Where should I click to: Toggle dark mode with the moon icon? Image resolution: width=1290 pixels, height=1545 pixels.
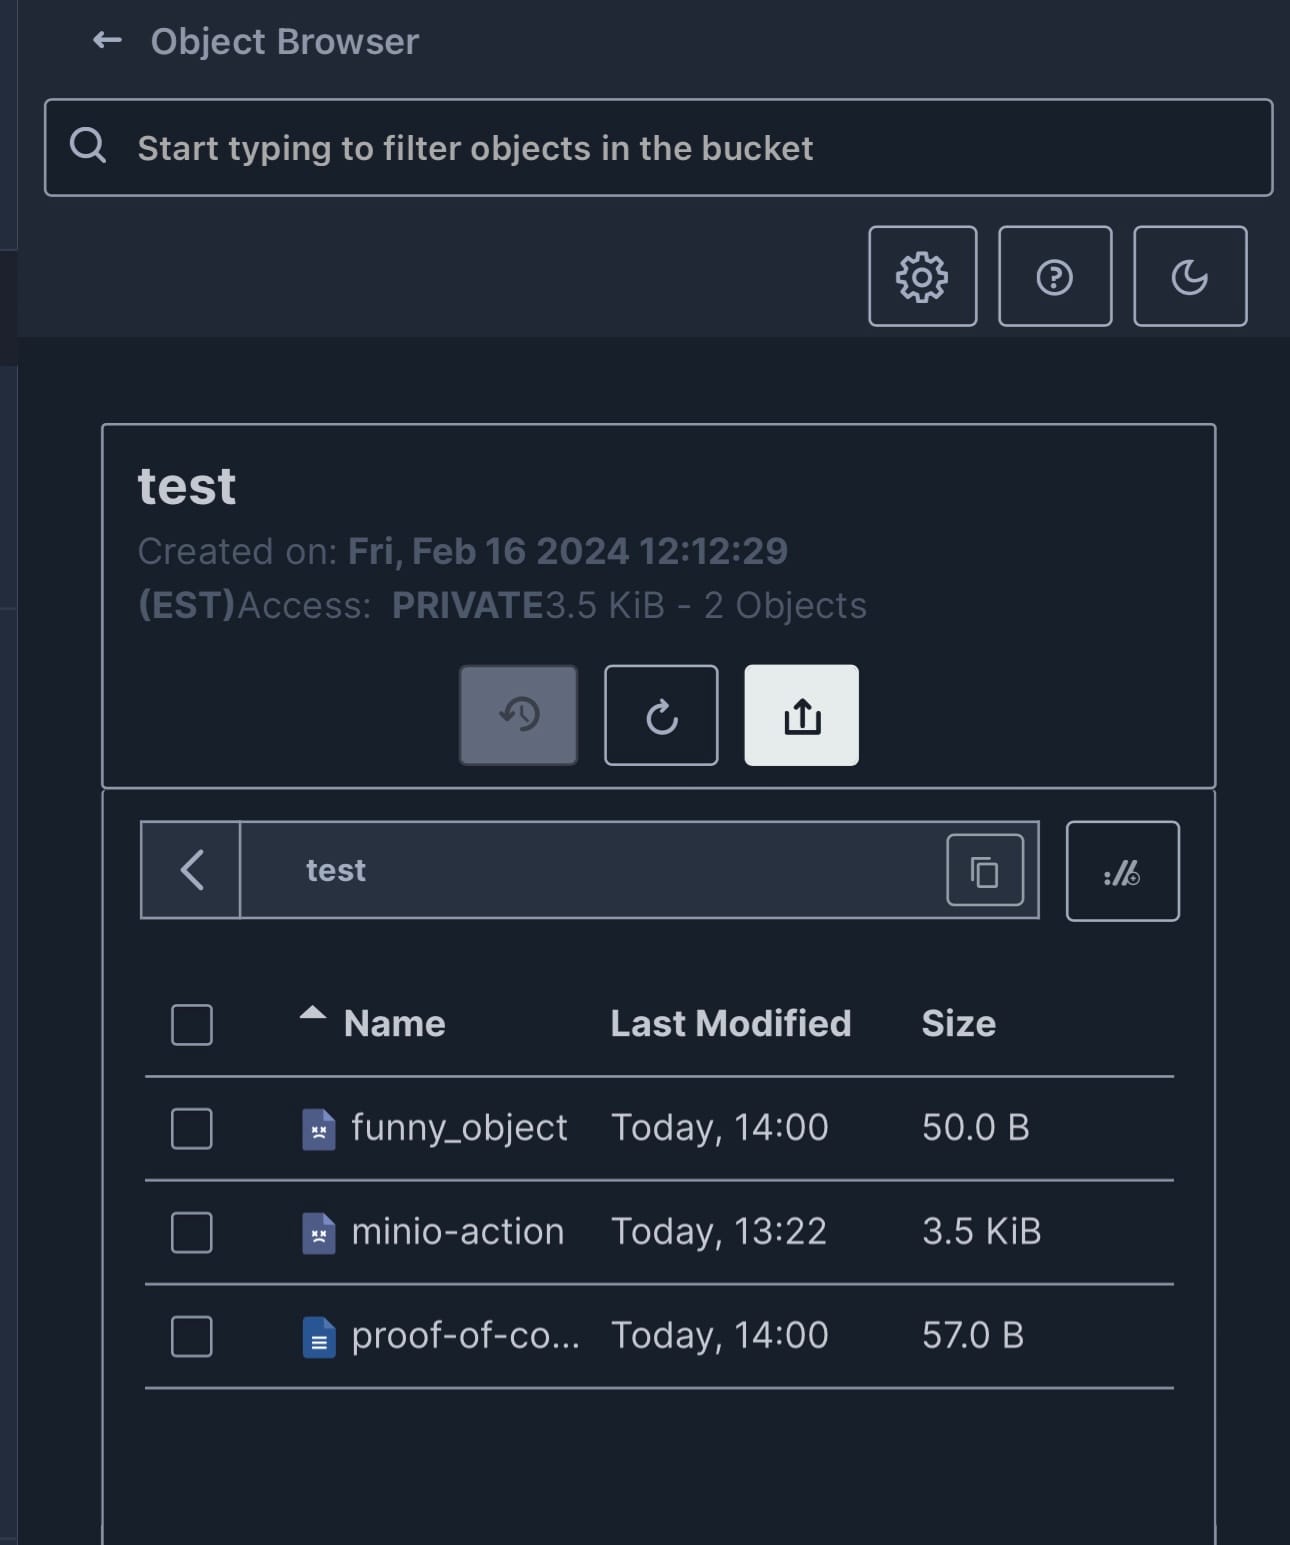(1190, 277)
